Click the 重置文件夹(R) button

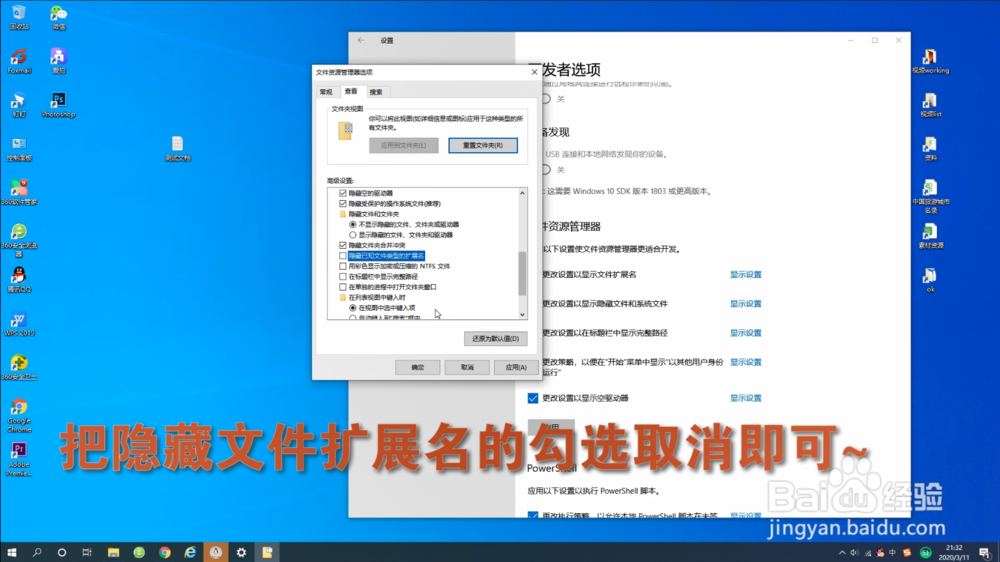[483, 145]
